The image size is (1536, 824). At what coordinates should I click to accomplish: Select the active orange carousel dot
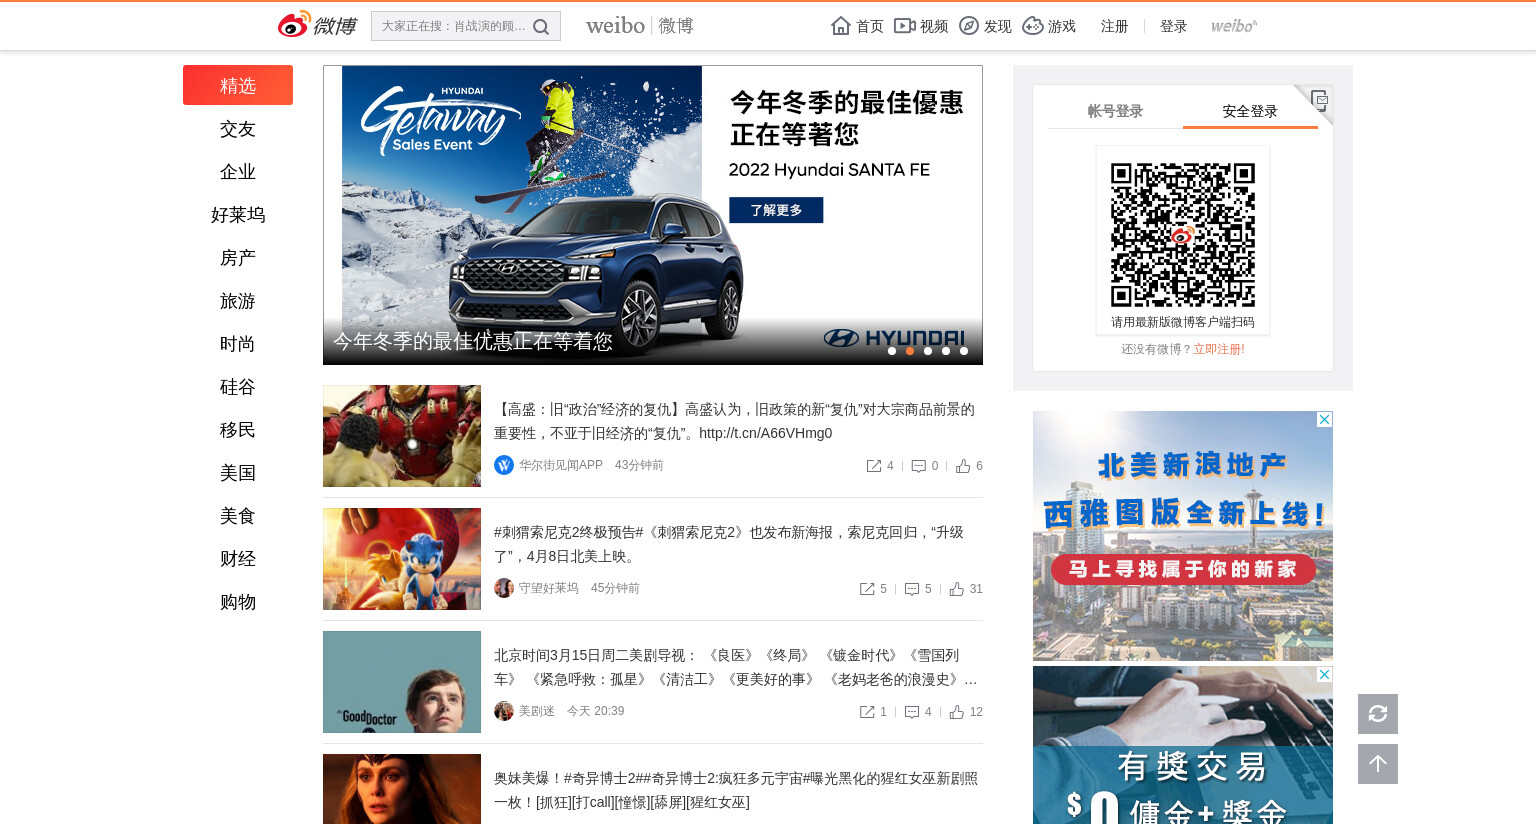point(910,351)
